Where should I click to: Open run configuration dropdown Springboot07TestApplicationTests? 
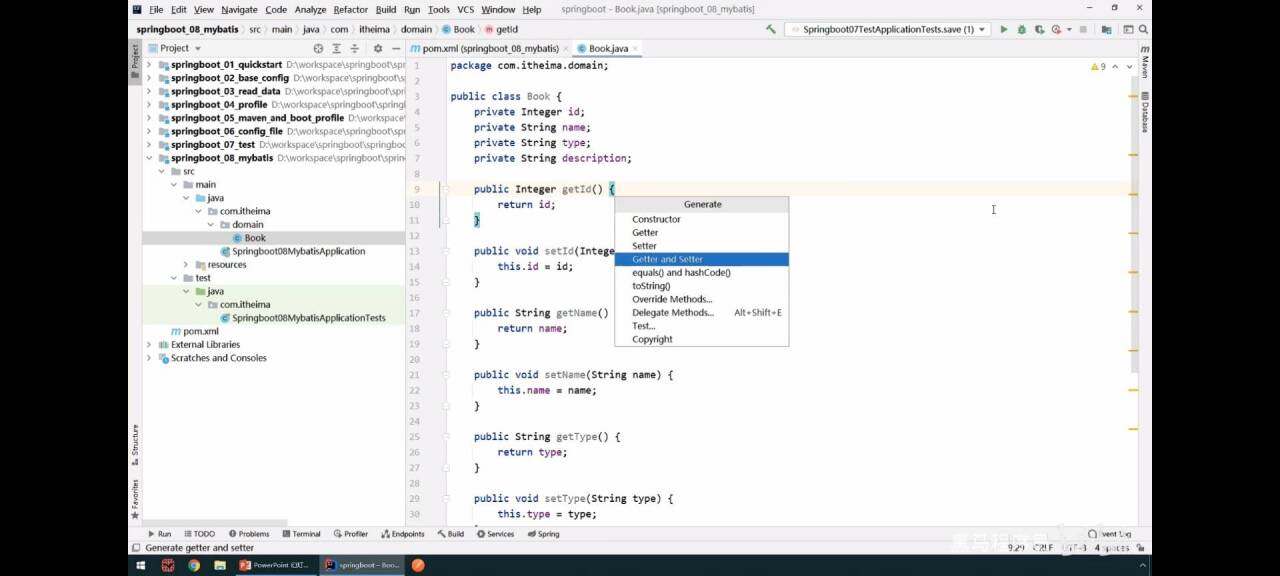tap(888, 29)
